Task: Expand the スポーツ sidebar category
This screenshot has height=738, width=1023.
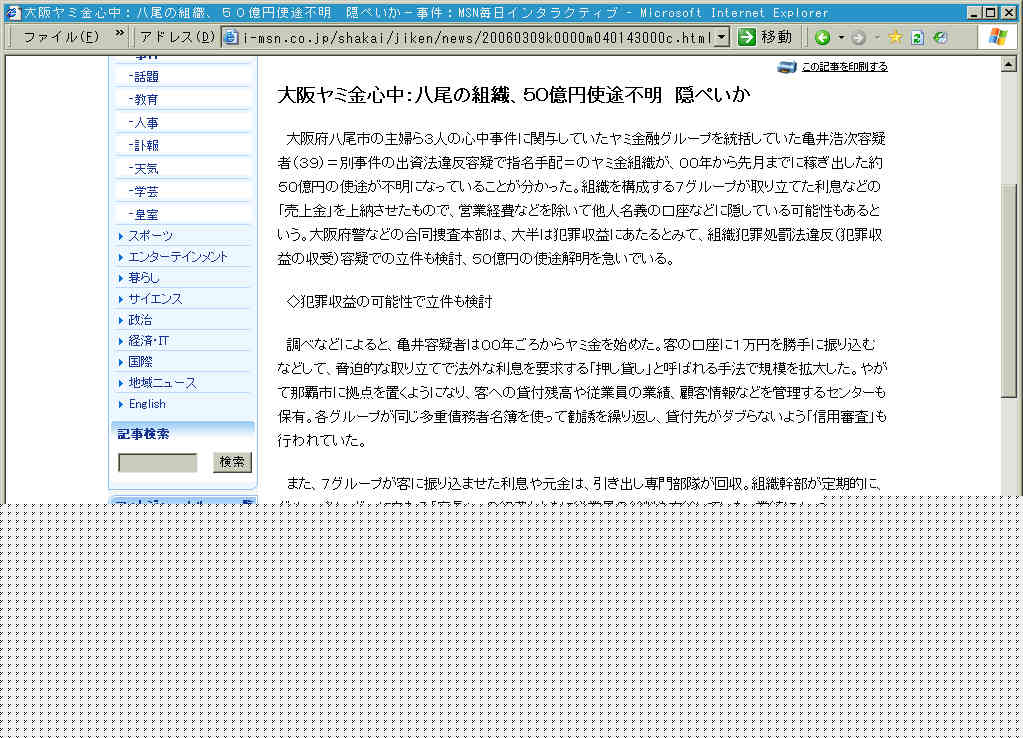Action: (x=150, y=236)
